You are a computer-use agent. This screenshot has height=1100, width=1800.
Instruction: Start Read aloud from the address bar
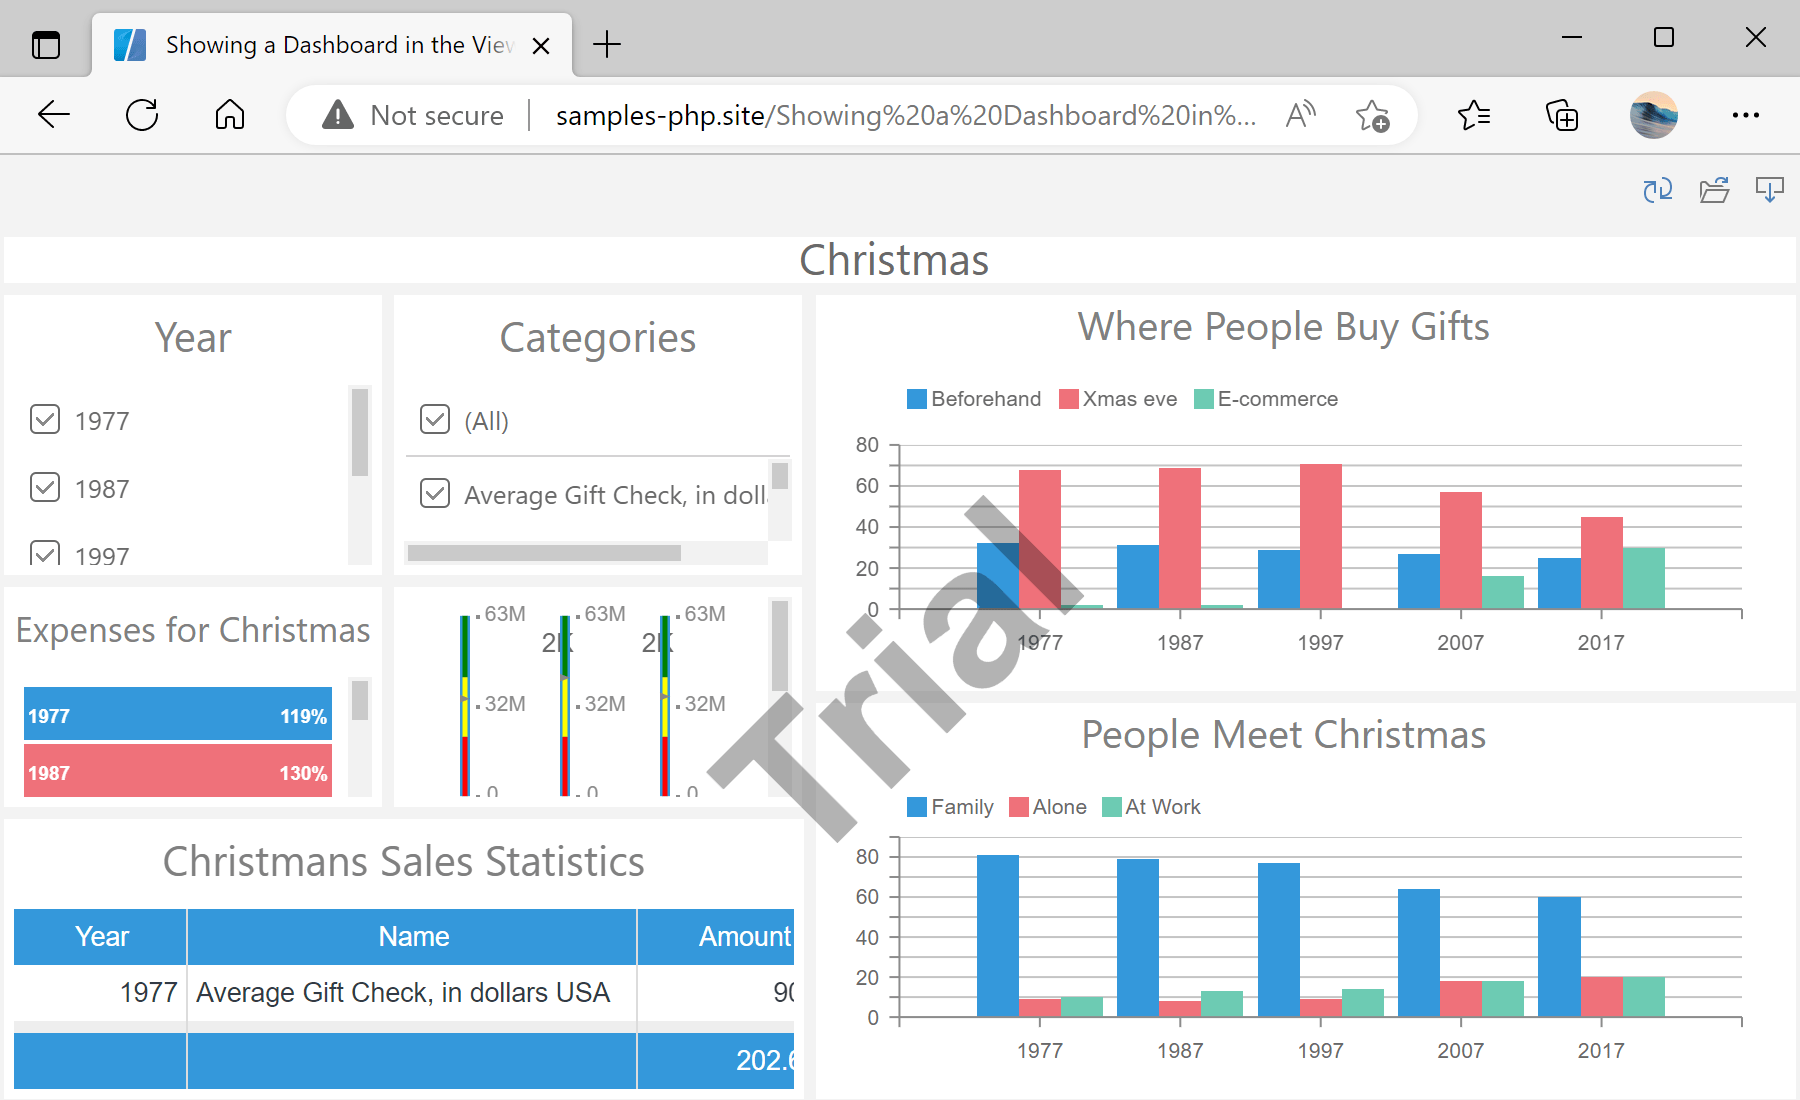pyautogui.click(x=1299, y=115)
